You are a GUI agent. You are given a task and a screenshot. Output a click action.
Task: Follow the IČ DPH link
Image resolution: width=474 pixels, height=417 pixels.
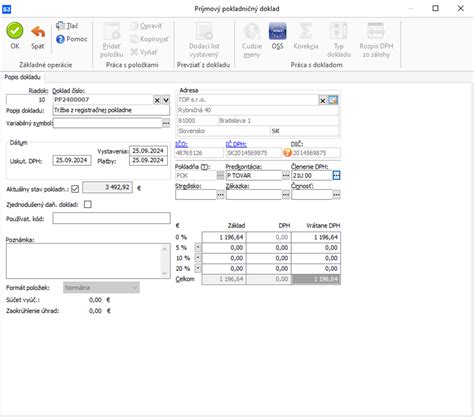[x=236, y=144]
